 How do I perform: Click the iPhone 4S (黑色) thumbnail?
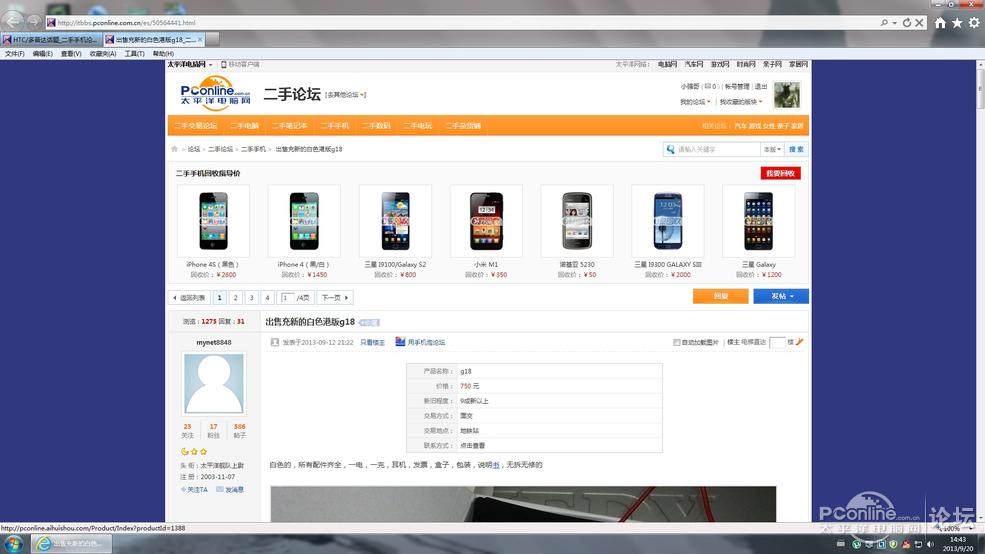tap(214, 221)
